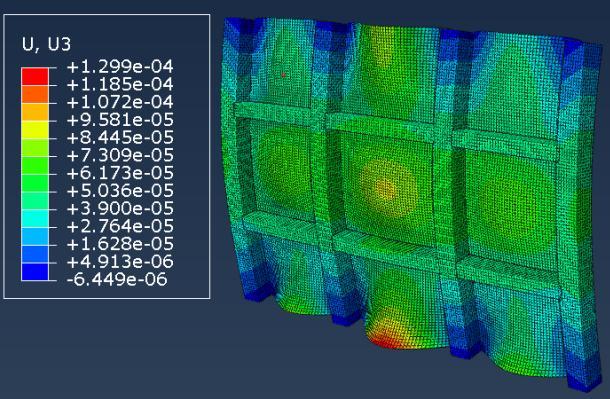
Task: Select the +4.913e-06 legend label
Action: [120, 262]
